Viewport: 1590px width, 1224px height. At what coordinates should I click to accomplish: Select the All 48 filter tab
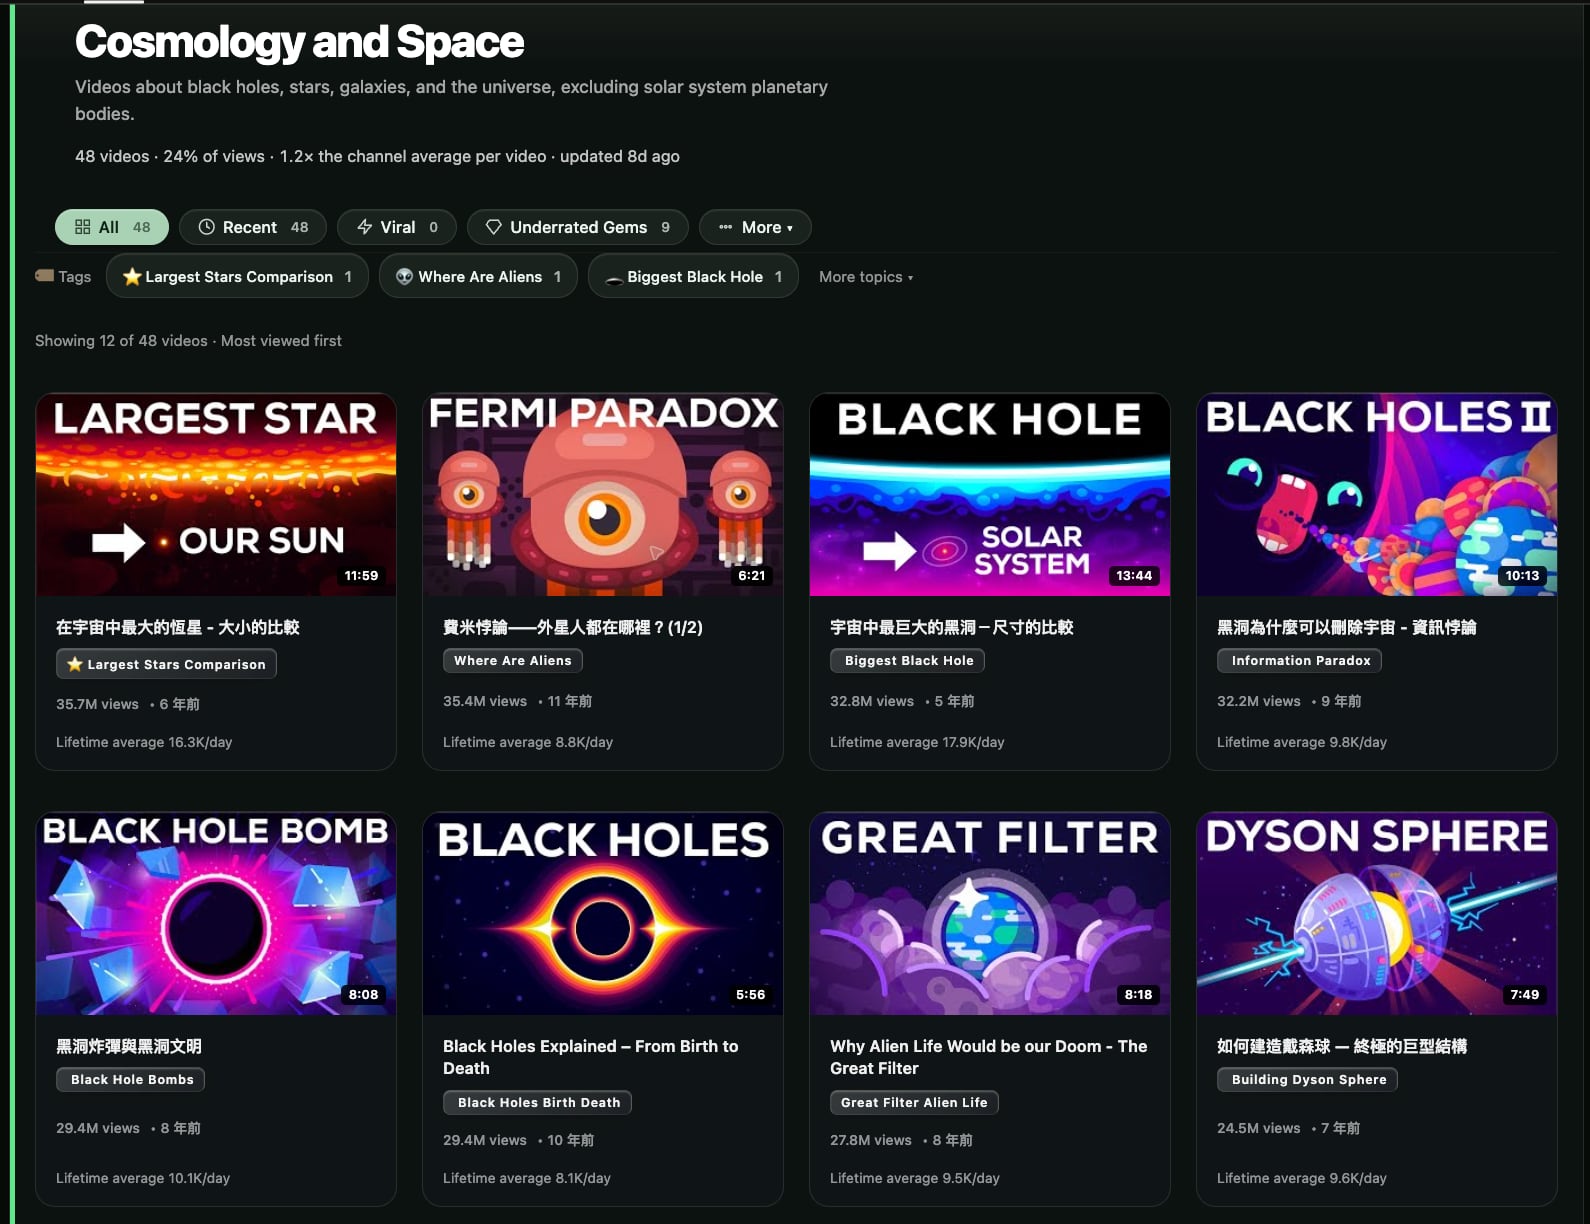click(112, 227)
